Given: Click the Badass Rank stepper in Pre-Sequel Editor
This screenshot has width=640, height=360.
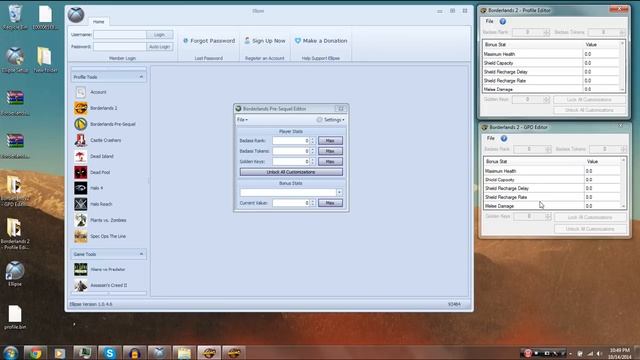Looking at the screenshot, I should click(313, 140).
